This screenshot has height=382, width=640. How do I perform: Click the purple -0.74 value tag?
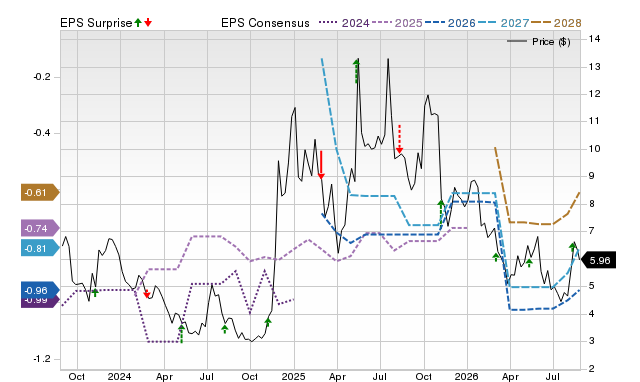point(40,228)
